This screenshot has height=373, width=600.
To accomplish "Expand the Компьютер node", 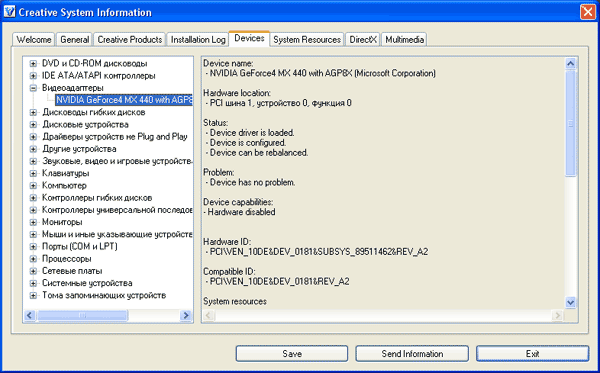I will pos(33,186).
